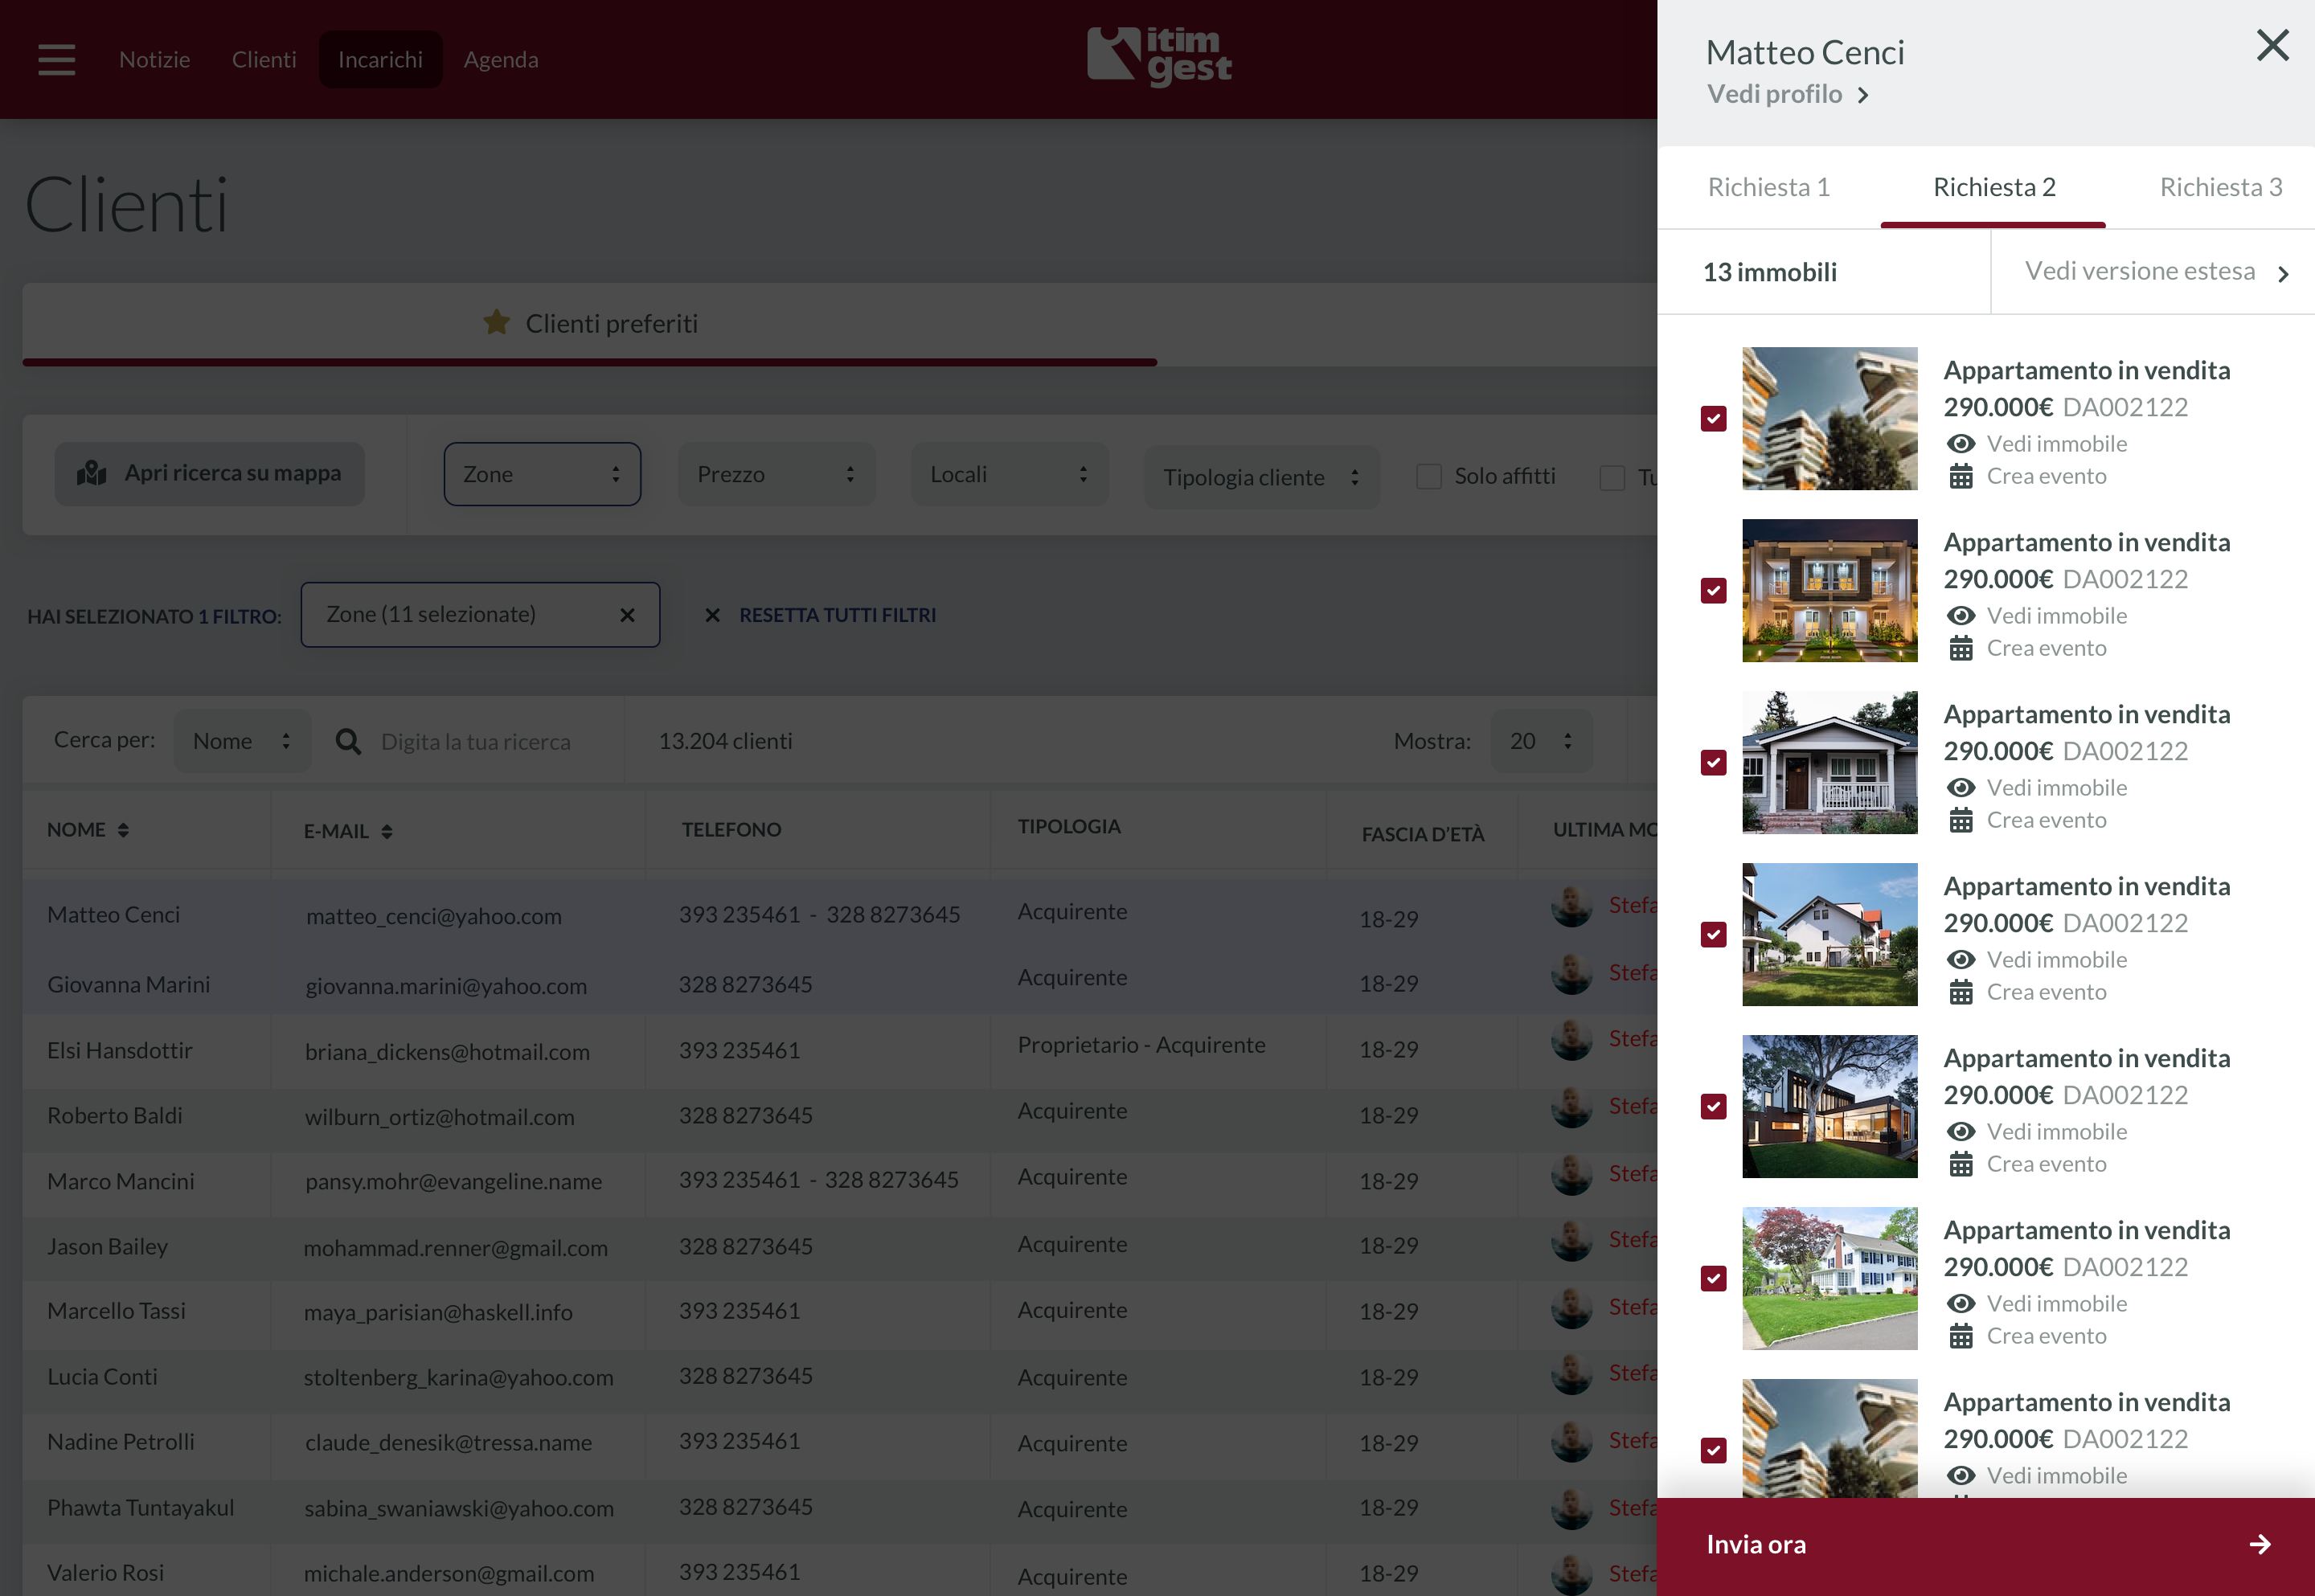Image resolution: width=2315 pixels, height=1596 pixels.
Task: Click the avatar in Matteo Cenci's row
Action: [x=1571, y=906]
